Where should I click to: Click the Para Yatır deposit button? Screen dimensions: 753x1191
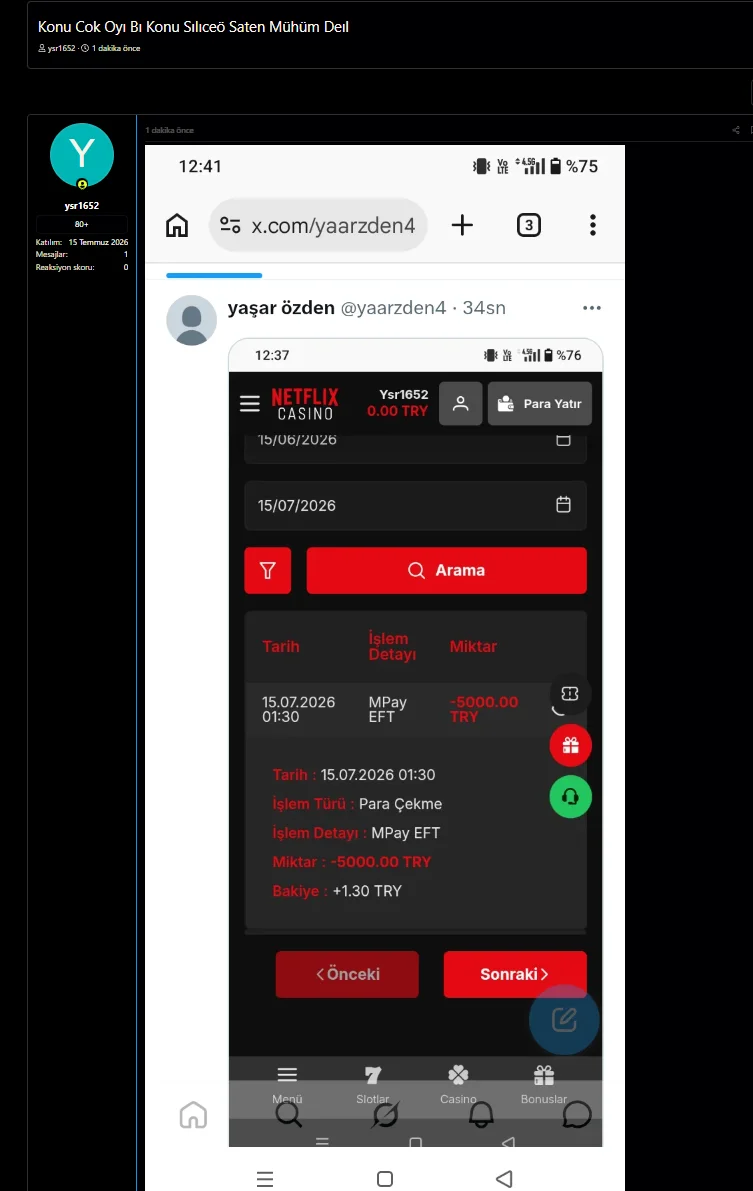tap(539, 403)
